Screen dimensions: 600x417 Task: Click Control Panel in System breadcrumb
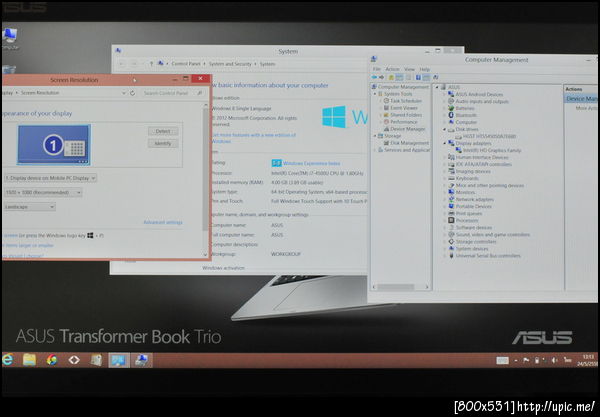point(186,64)
